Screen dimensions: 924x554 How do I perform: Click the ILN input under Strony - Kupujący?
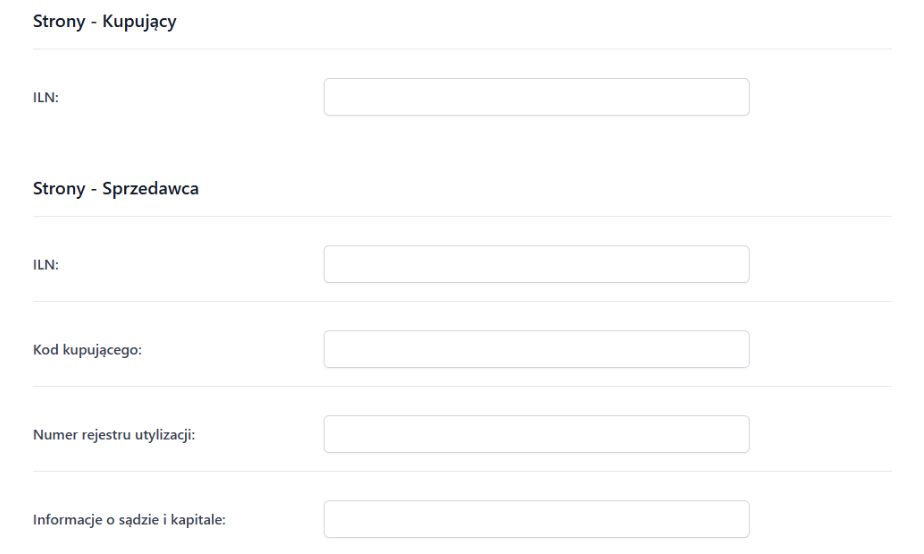pyautogui.click(x=536, y=97)
